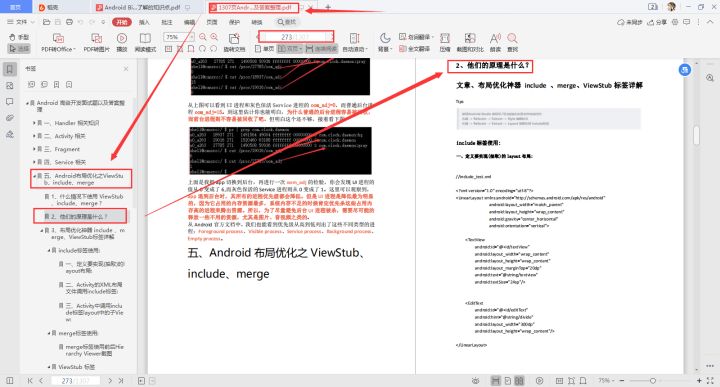Screen dimensions: 720x387
Task: Click PDF转图片 convert to image
Action: tap(96, 43)
